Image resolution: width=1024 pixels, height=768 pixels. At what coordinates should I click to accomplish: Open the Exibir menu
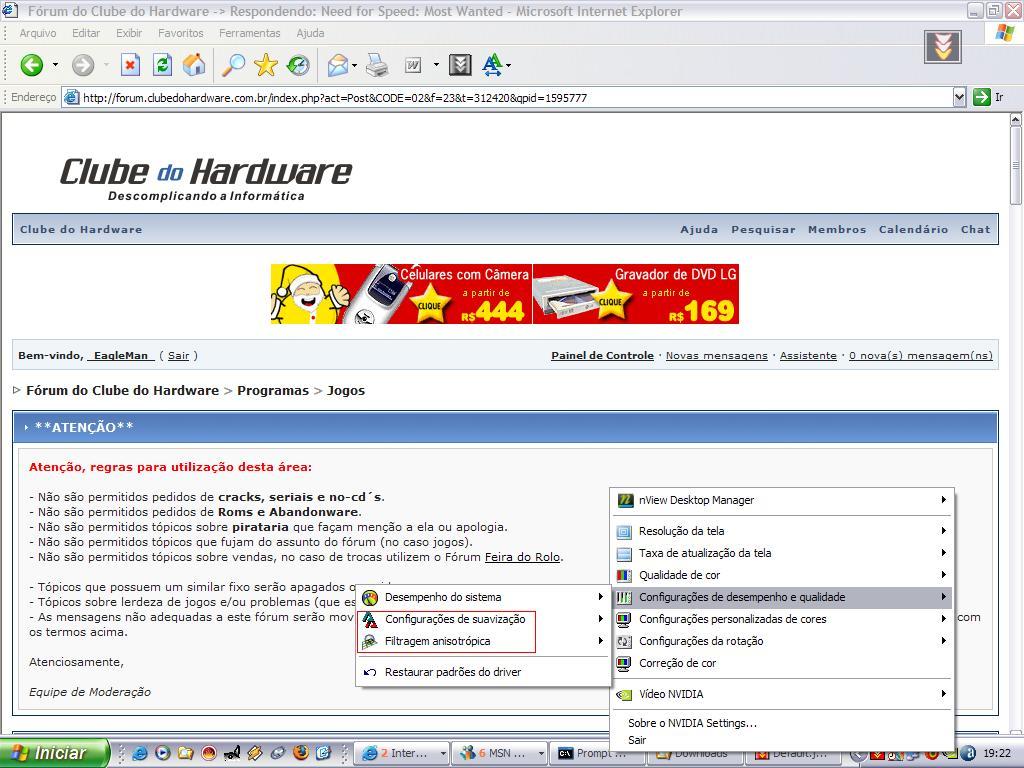coord(129,33)
